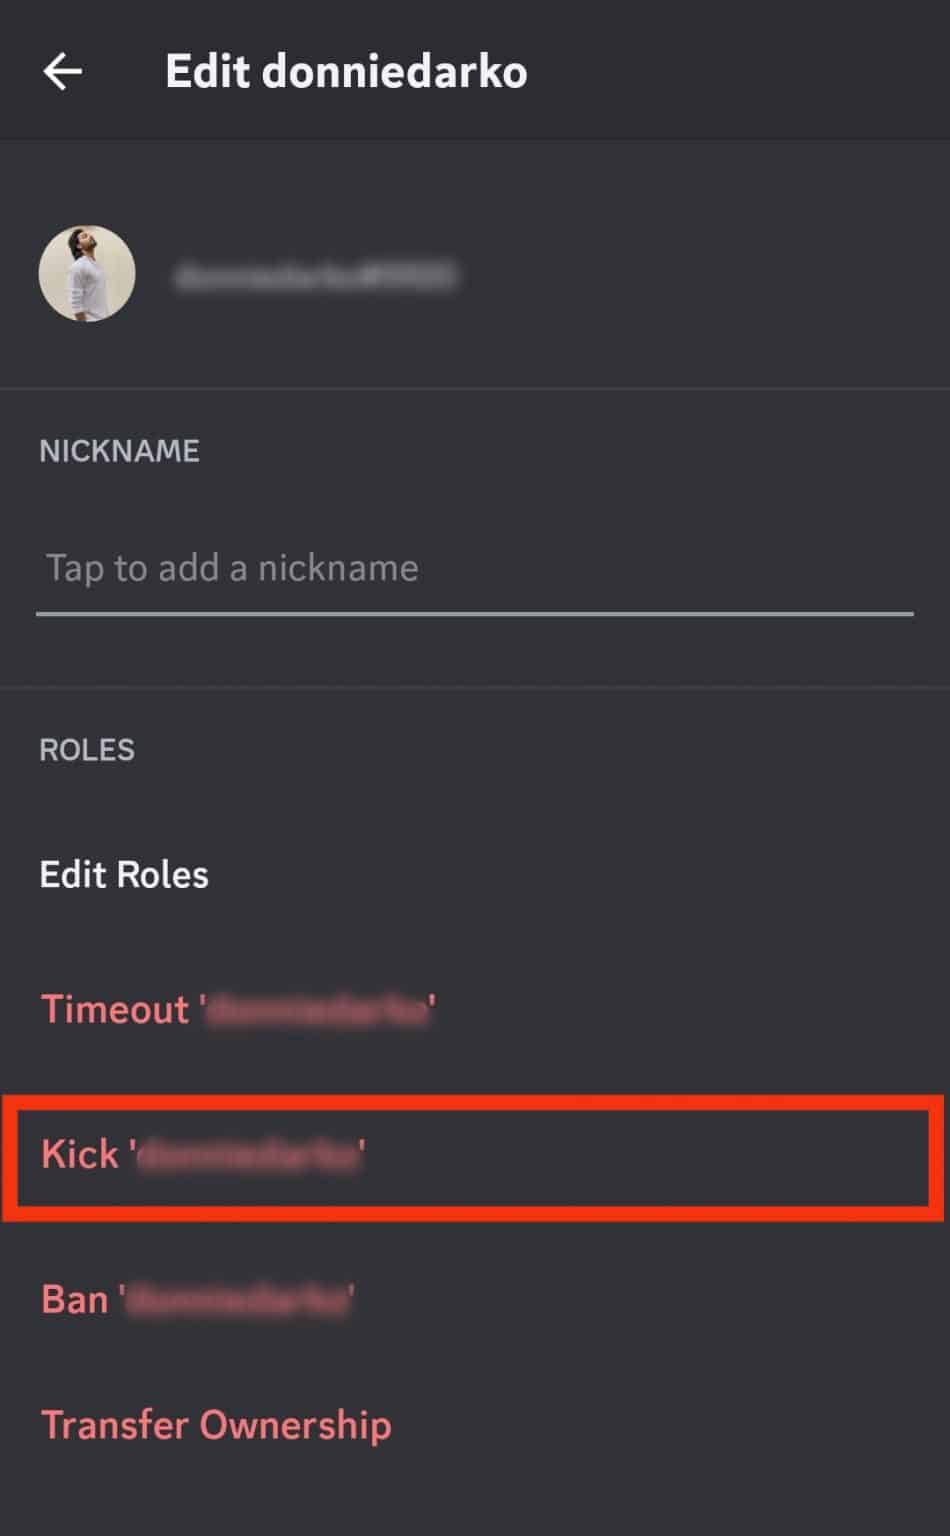Open the Edit Roles option
The image size is (950, 1536).
124,875
